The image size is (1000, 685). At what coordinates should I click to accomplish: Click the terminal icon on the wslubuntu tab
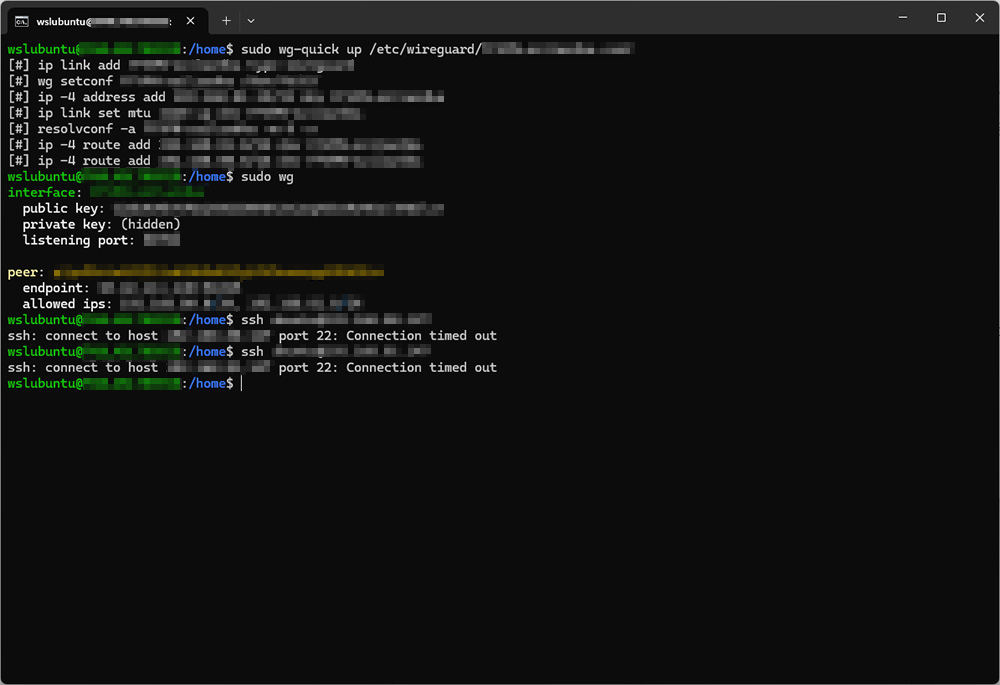click(x=22, y=22)
